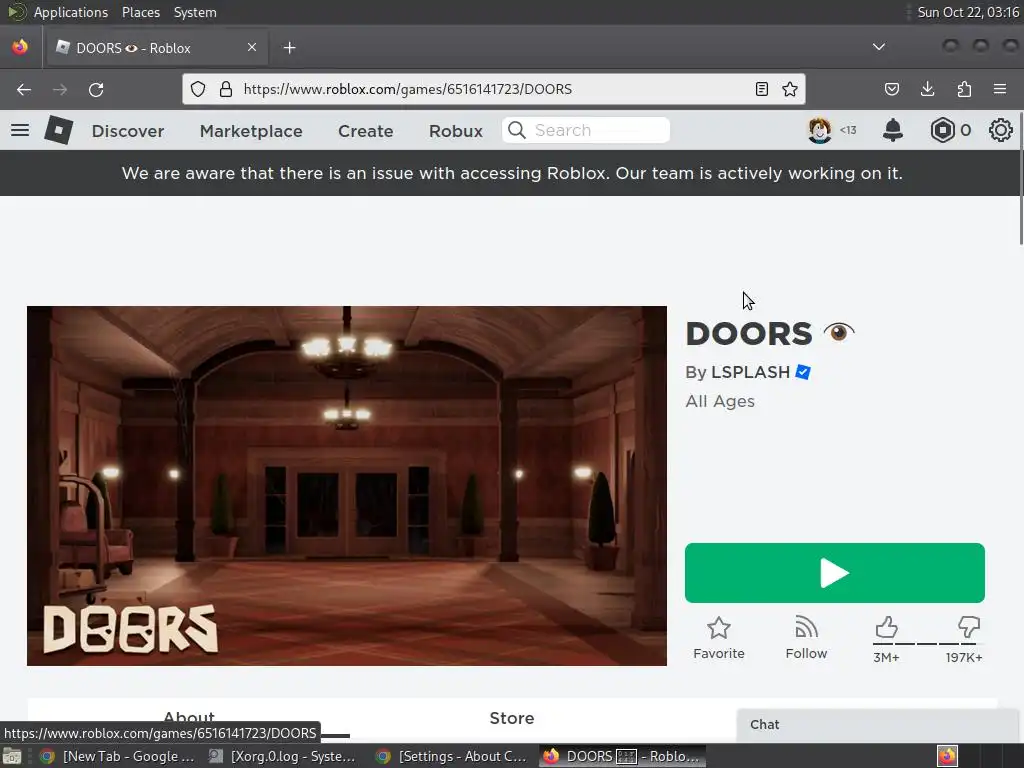This screenshot has height=768, width=1024.
Task: Open the Discover page
Action: [x=128, y=131]
